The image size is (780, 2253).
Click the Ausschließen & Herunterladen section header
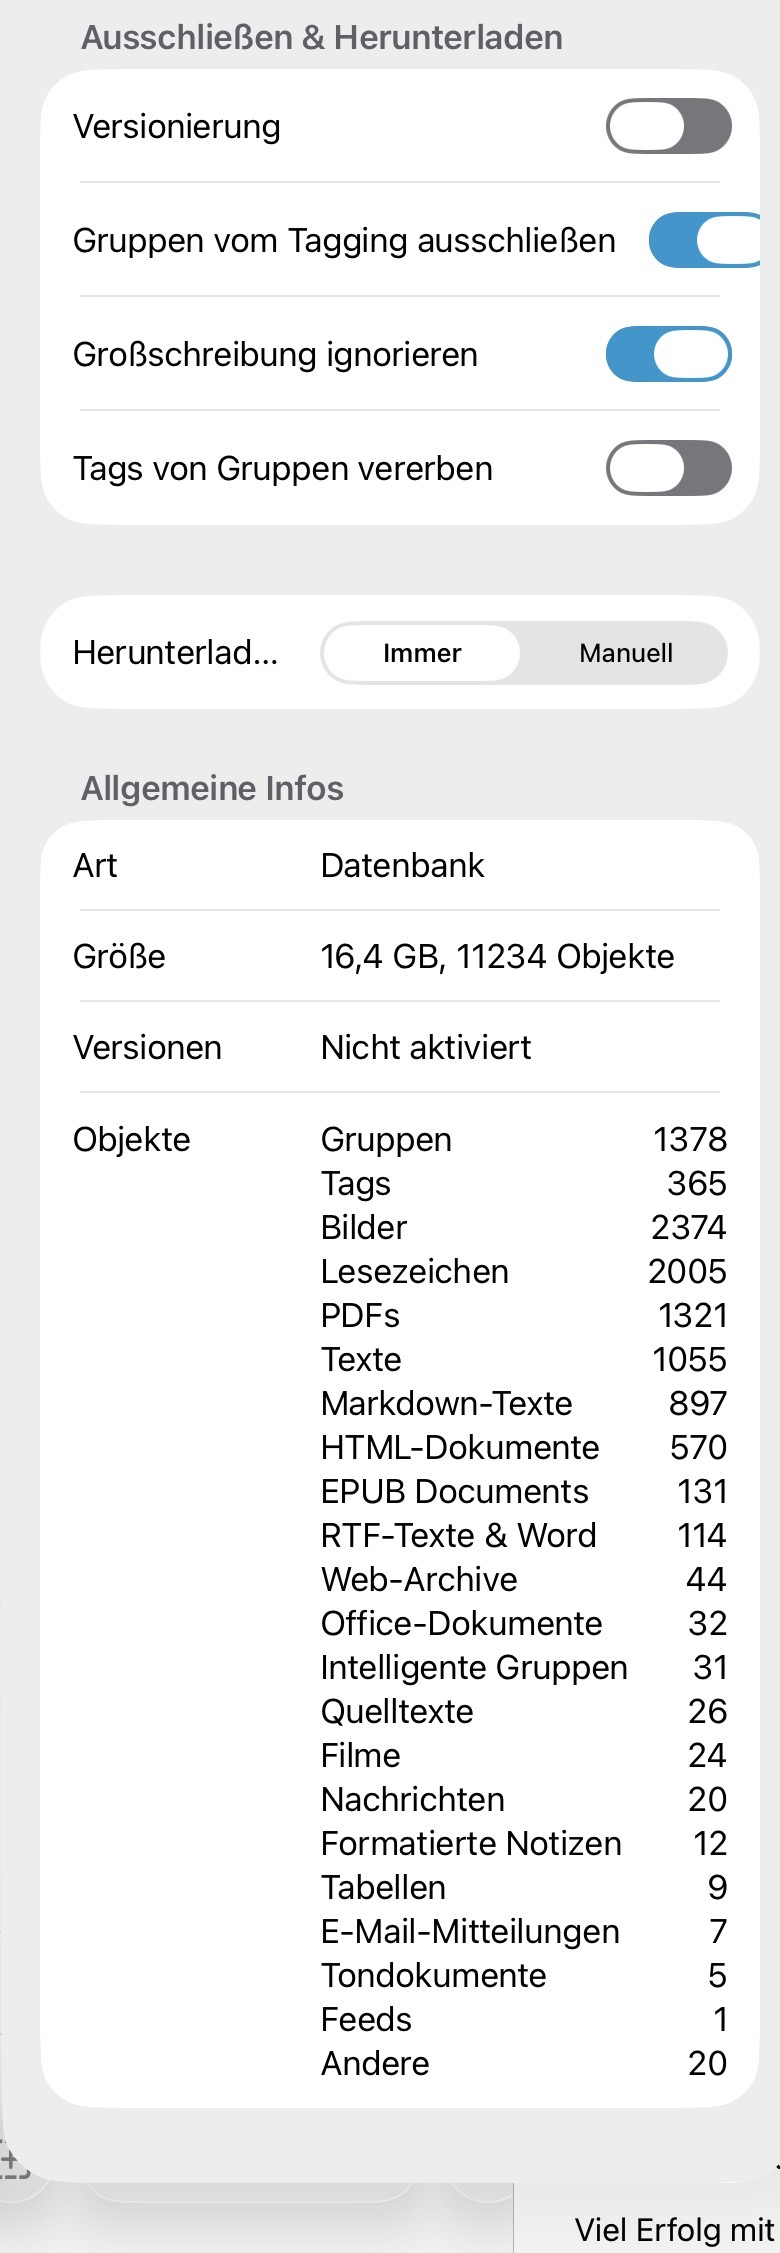321,38
